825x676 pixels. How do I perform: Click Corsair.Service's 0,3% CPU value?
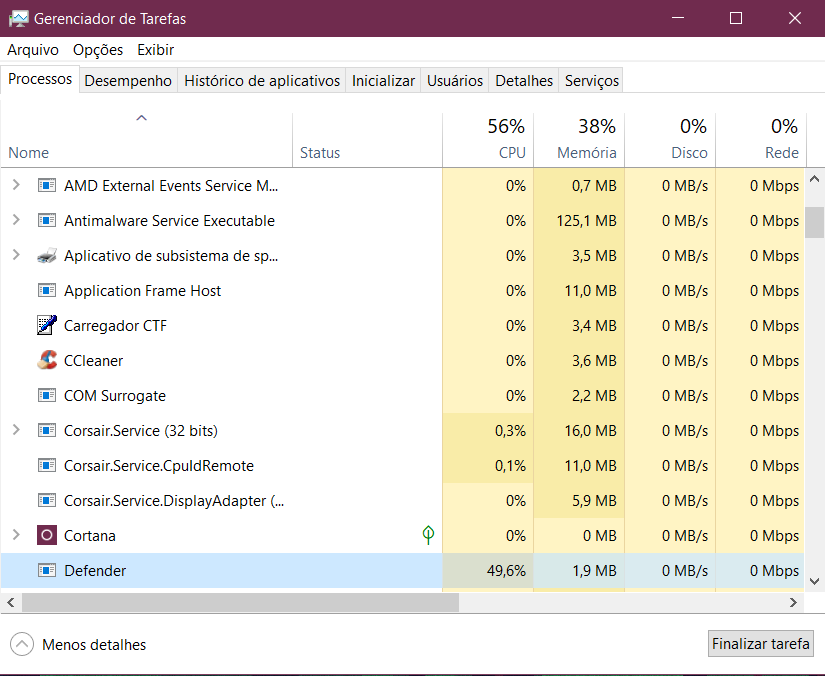510,431
